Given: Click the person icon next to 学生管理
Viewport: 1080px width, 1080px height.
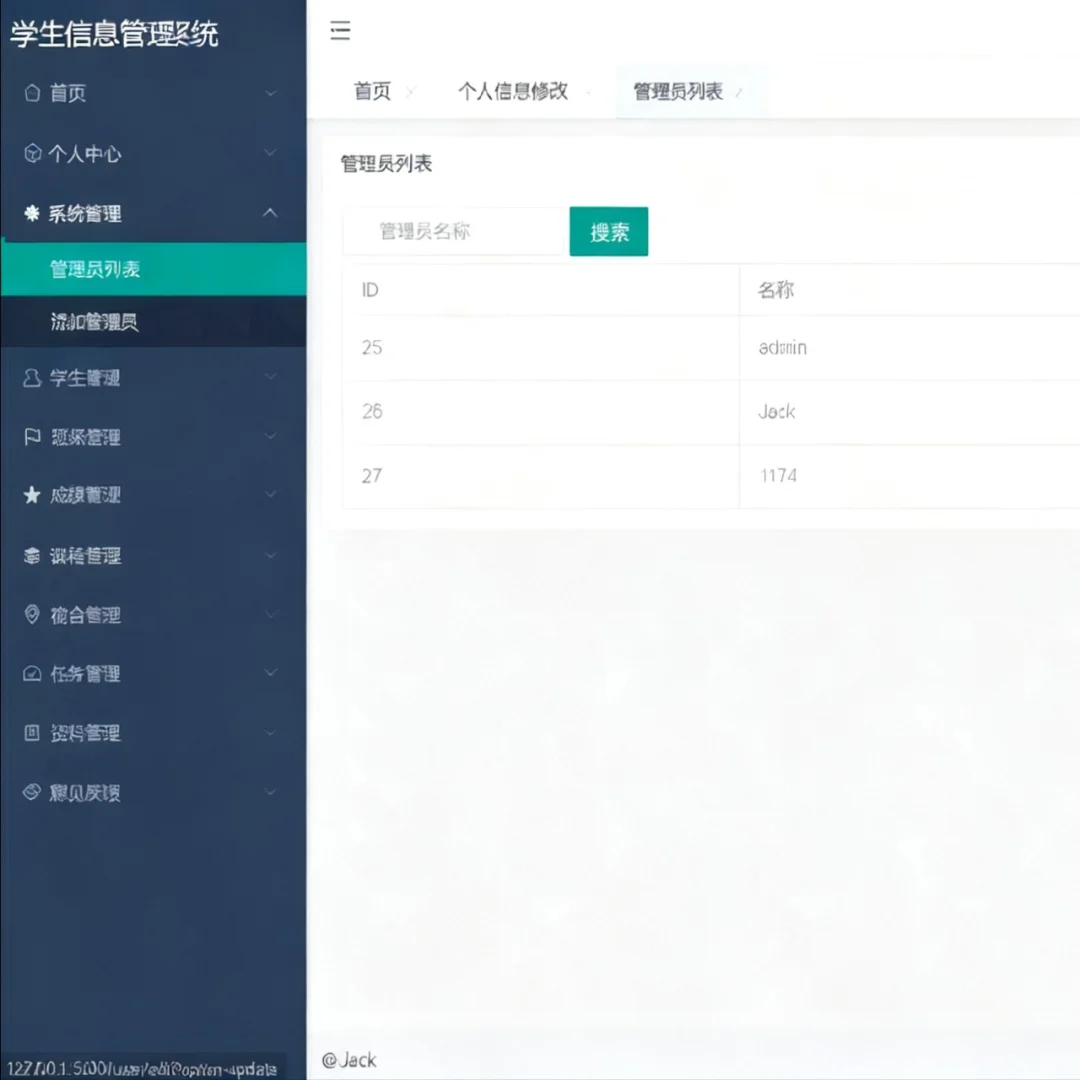Looking at the screenshot, I should [x=30, y=378].
